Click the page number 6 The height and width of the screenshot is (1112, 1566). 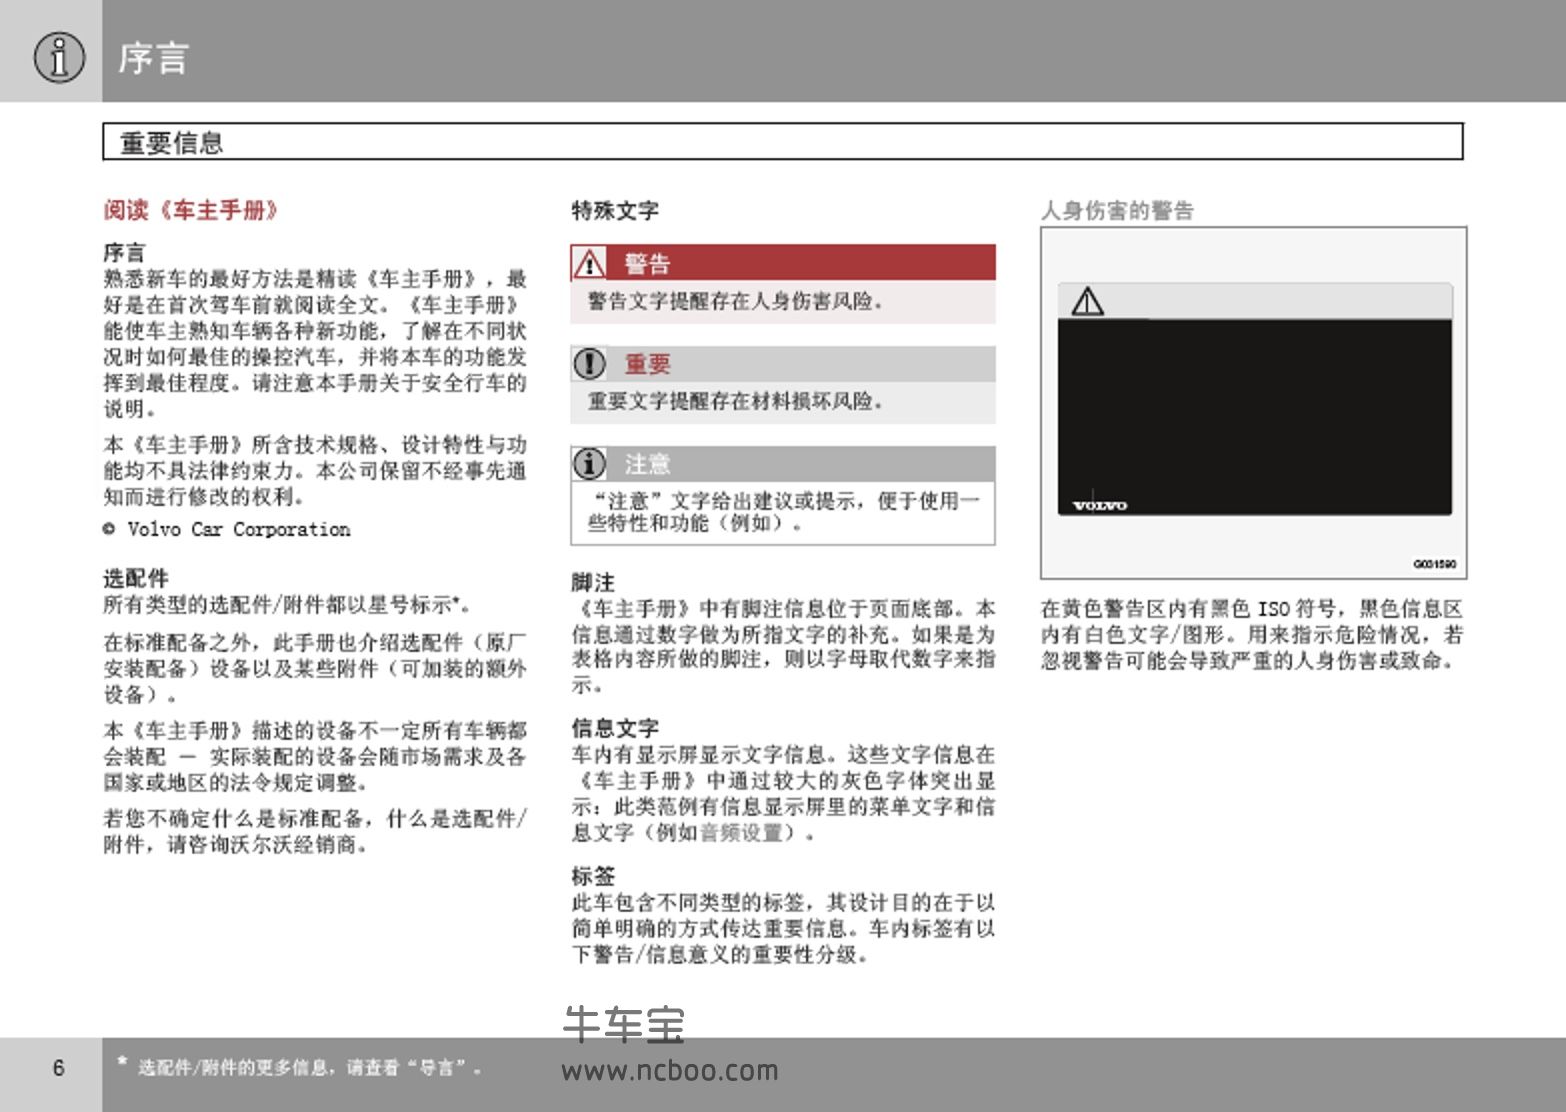58,1068
